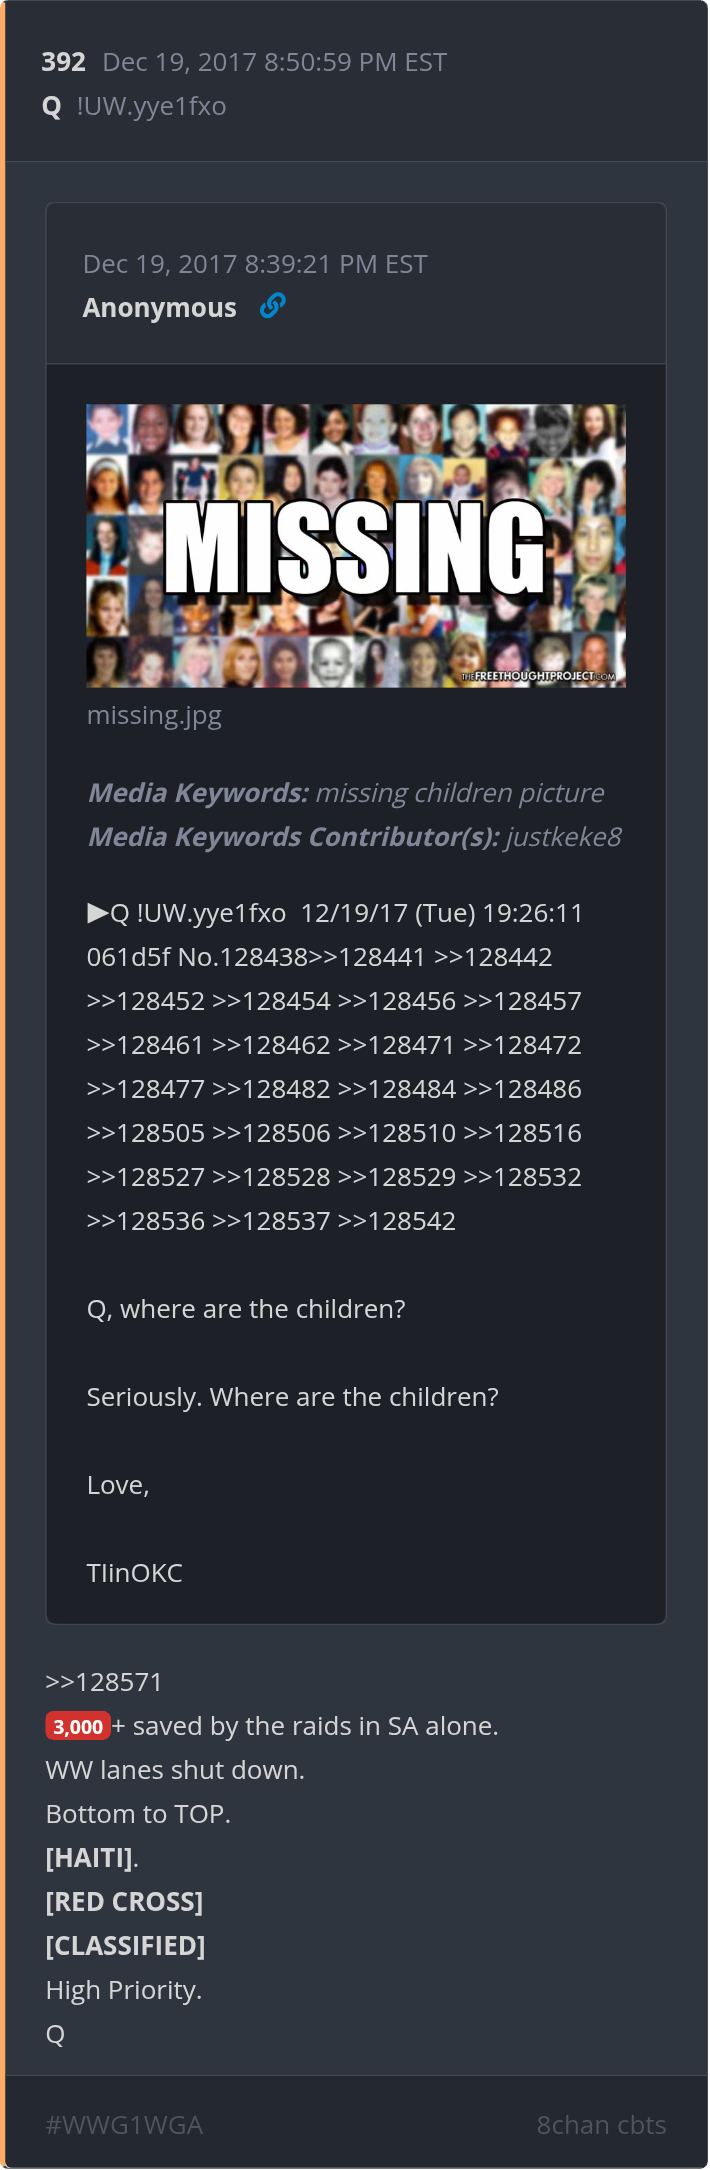Click the chain link icon beside Anonymous
The image size is (710, 2170).
point(272,306)
